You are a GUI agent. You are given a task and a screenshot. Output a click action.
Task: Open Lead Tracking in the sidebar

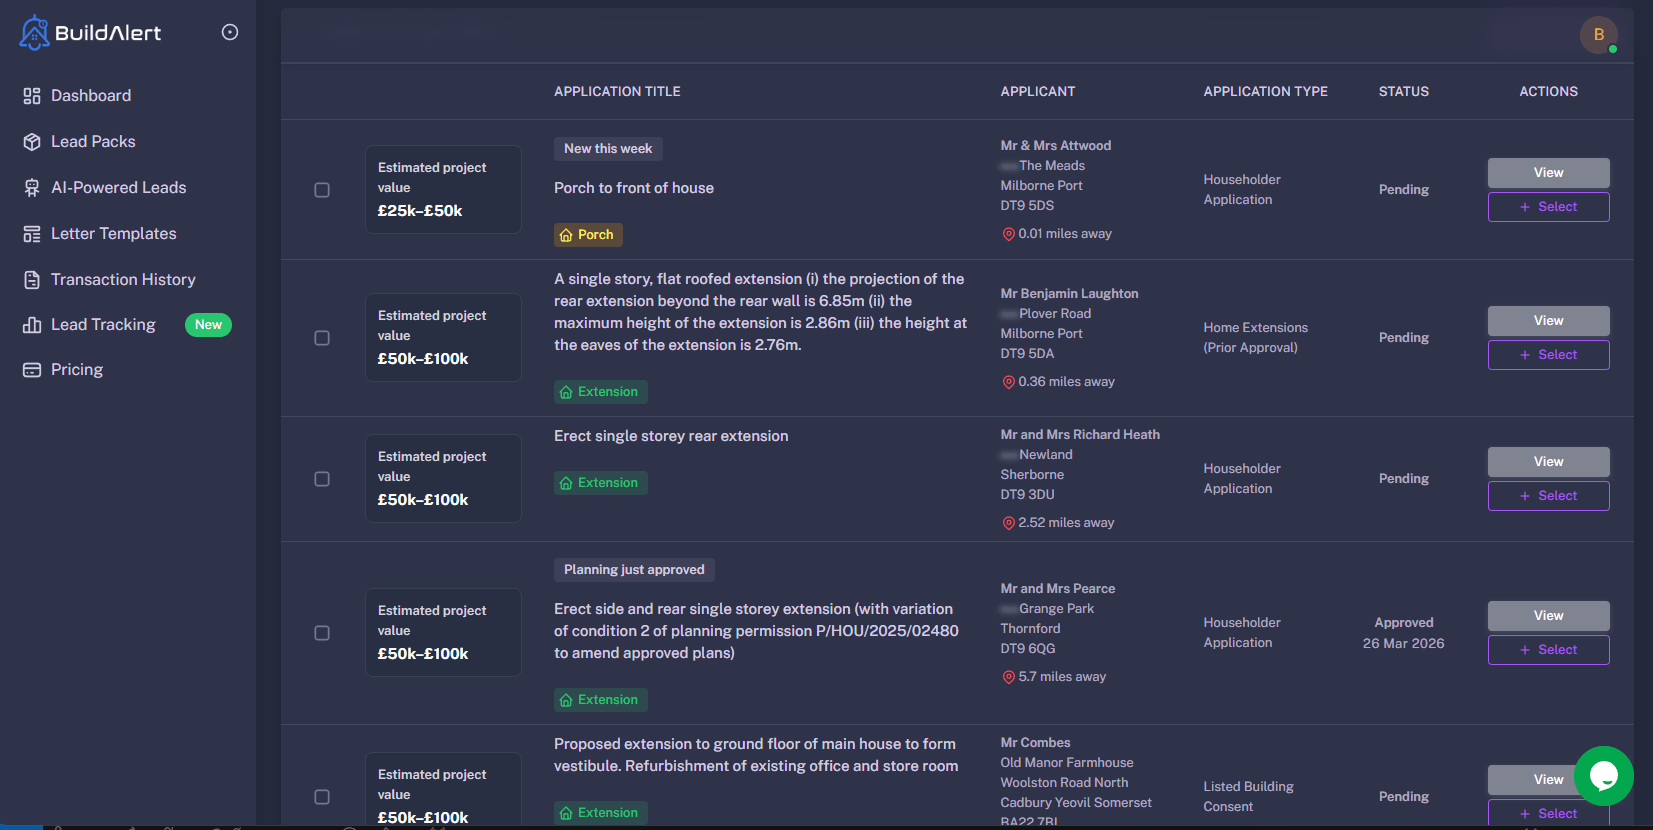coord(103,325)
